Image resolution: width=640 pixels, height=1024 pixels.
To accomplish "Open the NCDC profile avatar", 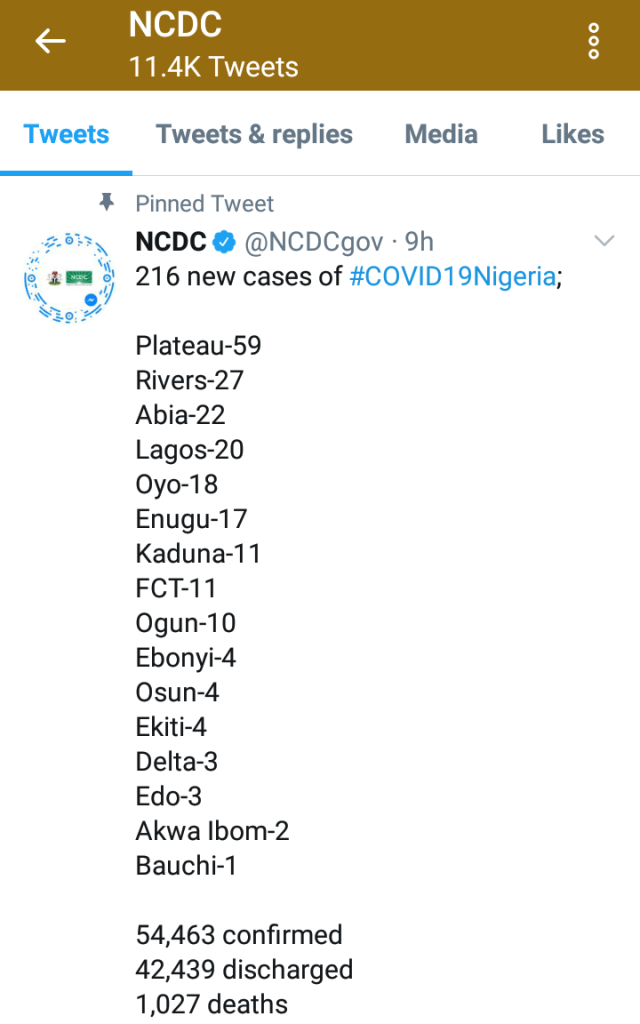I will 65,278.
